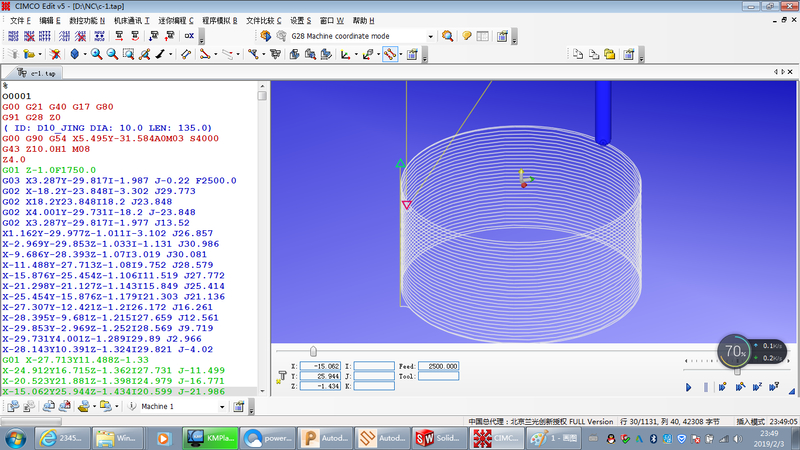Expand the filter funnel dropdown arrow
Image resolution: width=800 pixels, height=450 pixels.
[263, 54]
